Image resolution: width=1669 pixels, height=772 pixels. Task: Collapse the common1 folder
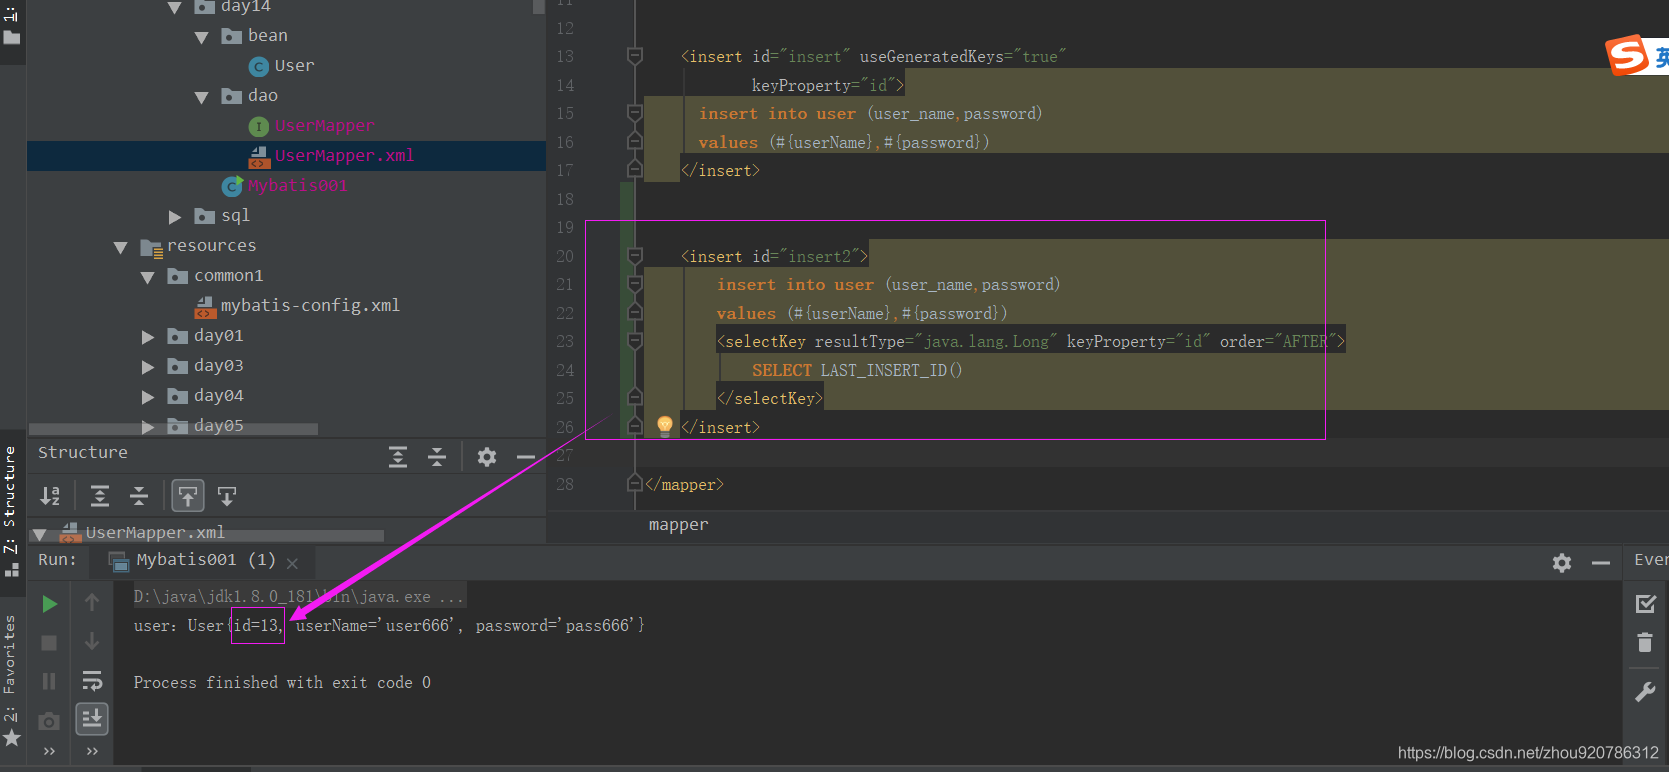[147, 277]
